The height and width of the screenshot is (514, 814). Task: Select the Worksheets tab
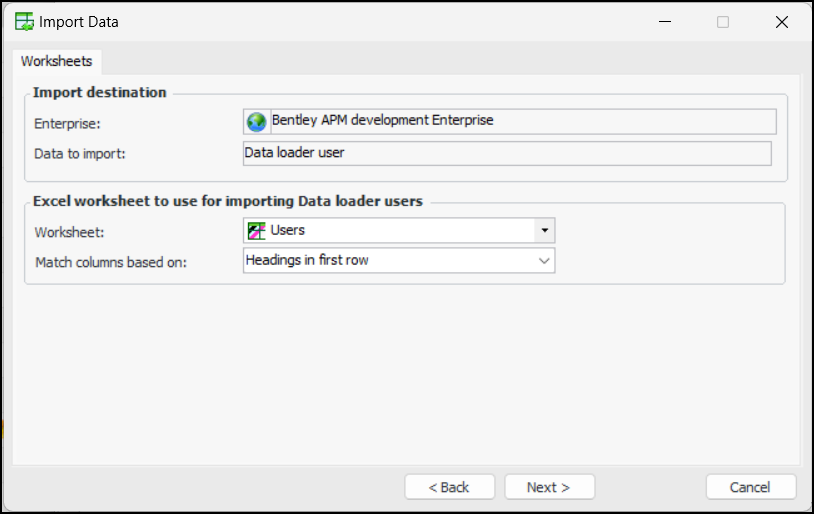pos(57,61)
